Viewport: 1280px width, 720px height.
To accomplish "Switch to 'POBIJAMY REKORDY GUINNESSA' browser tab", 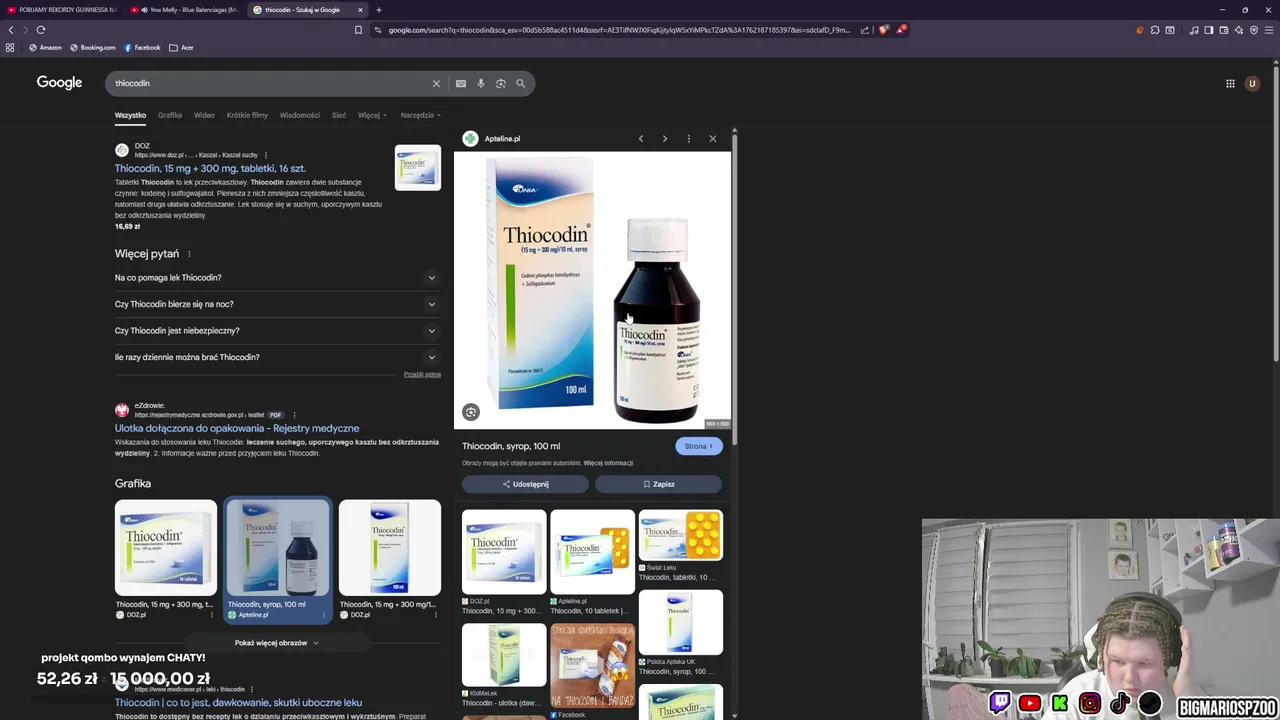I will [x=60, y=10].
